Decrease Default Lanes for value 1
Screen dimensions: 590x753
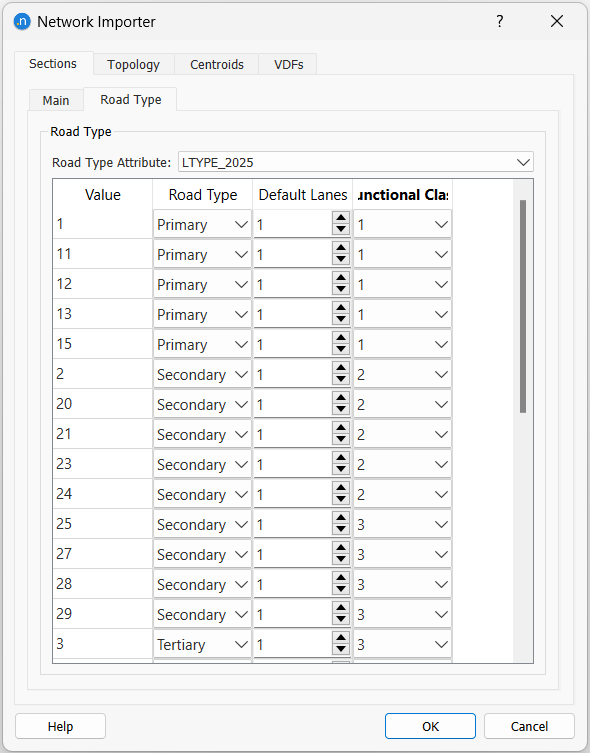point(341,230)
